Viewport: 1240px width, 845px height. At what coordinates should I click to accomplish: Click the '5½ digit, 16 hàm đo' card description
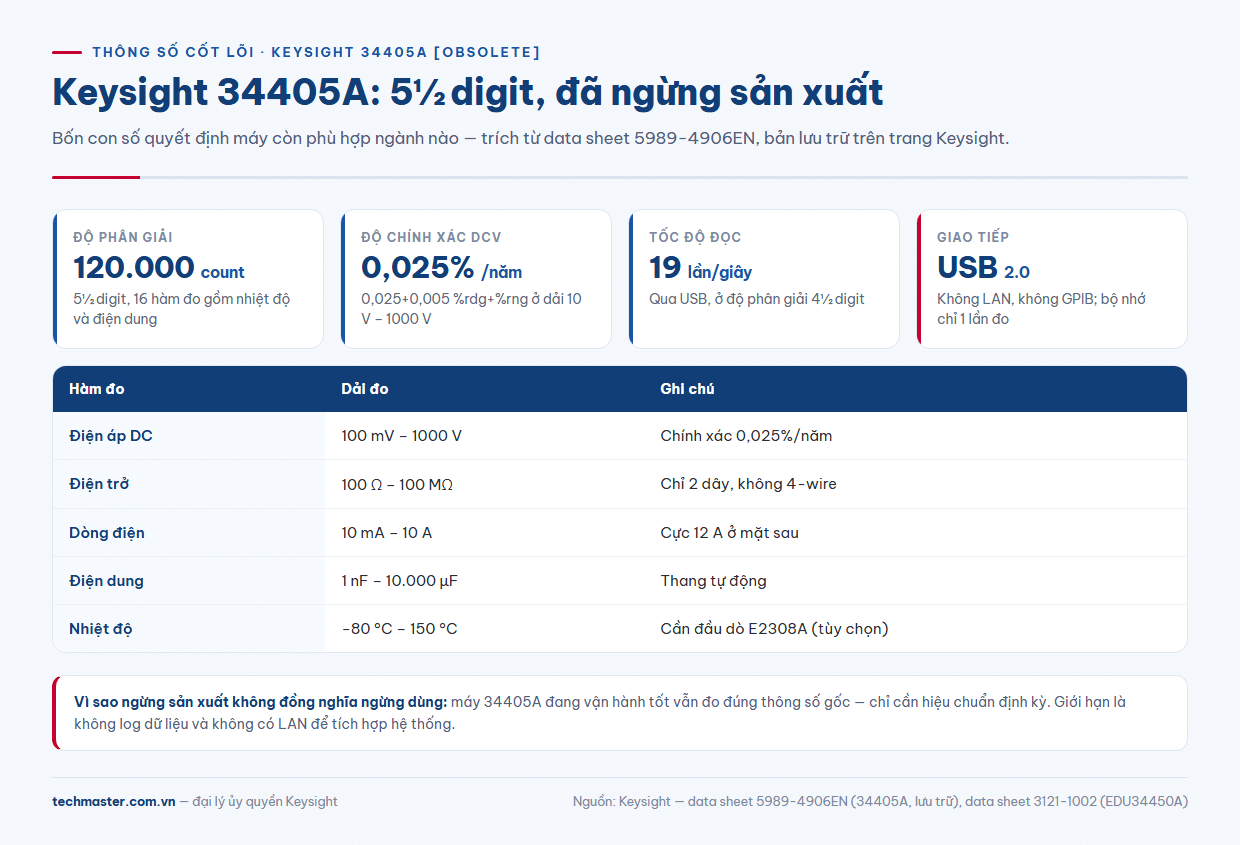coord(182,309)
